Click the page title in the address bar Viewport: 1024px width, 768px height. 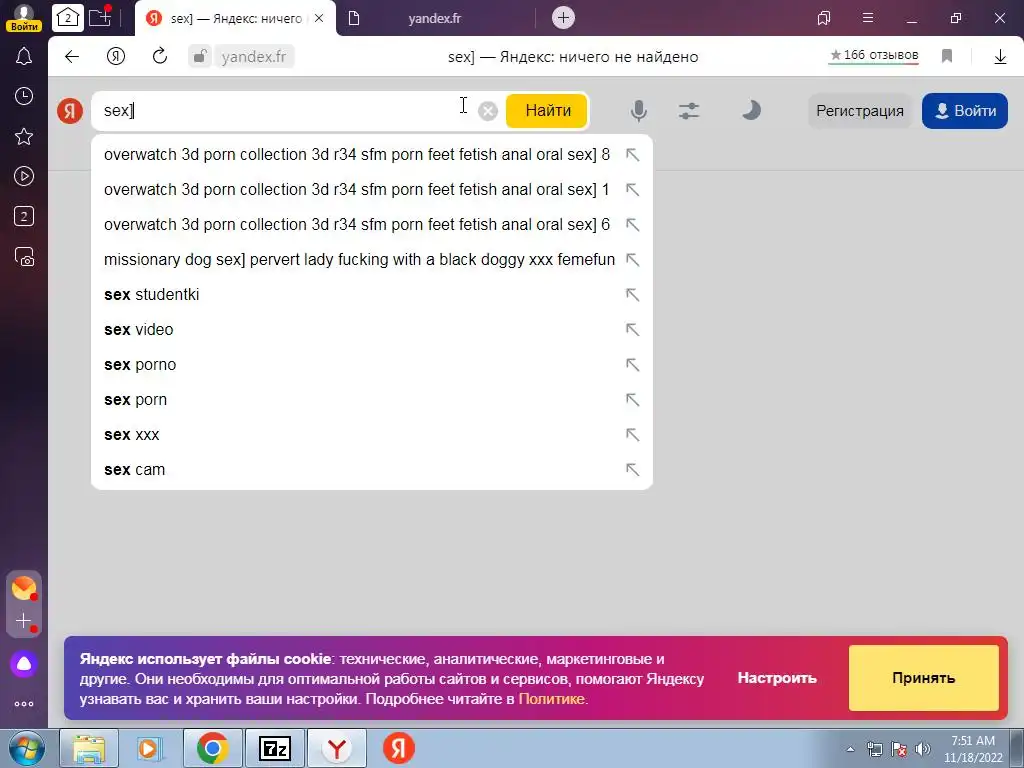tap(573, 57)
